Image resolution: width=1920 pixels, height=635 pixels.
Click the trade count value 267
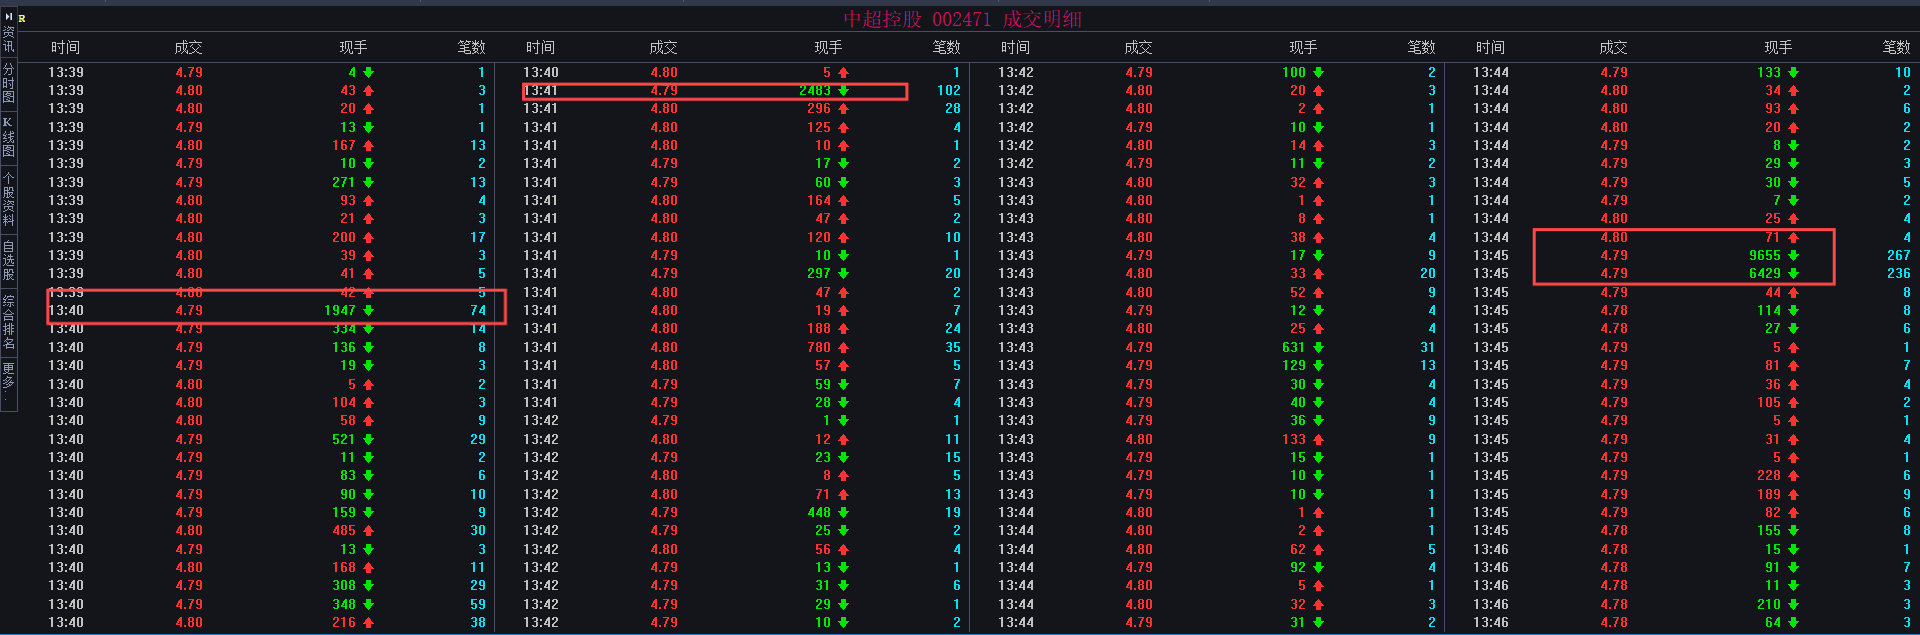[1898, 255]
